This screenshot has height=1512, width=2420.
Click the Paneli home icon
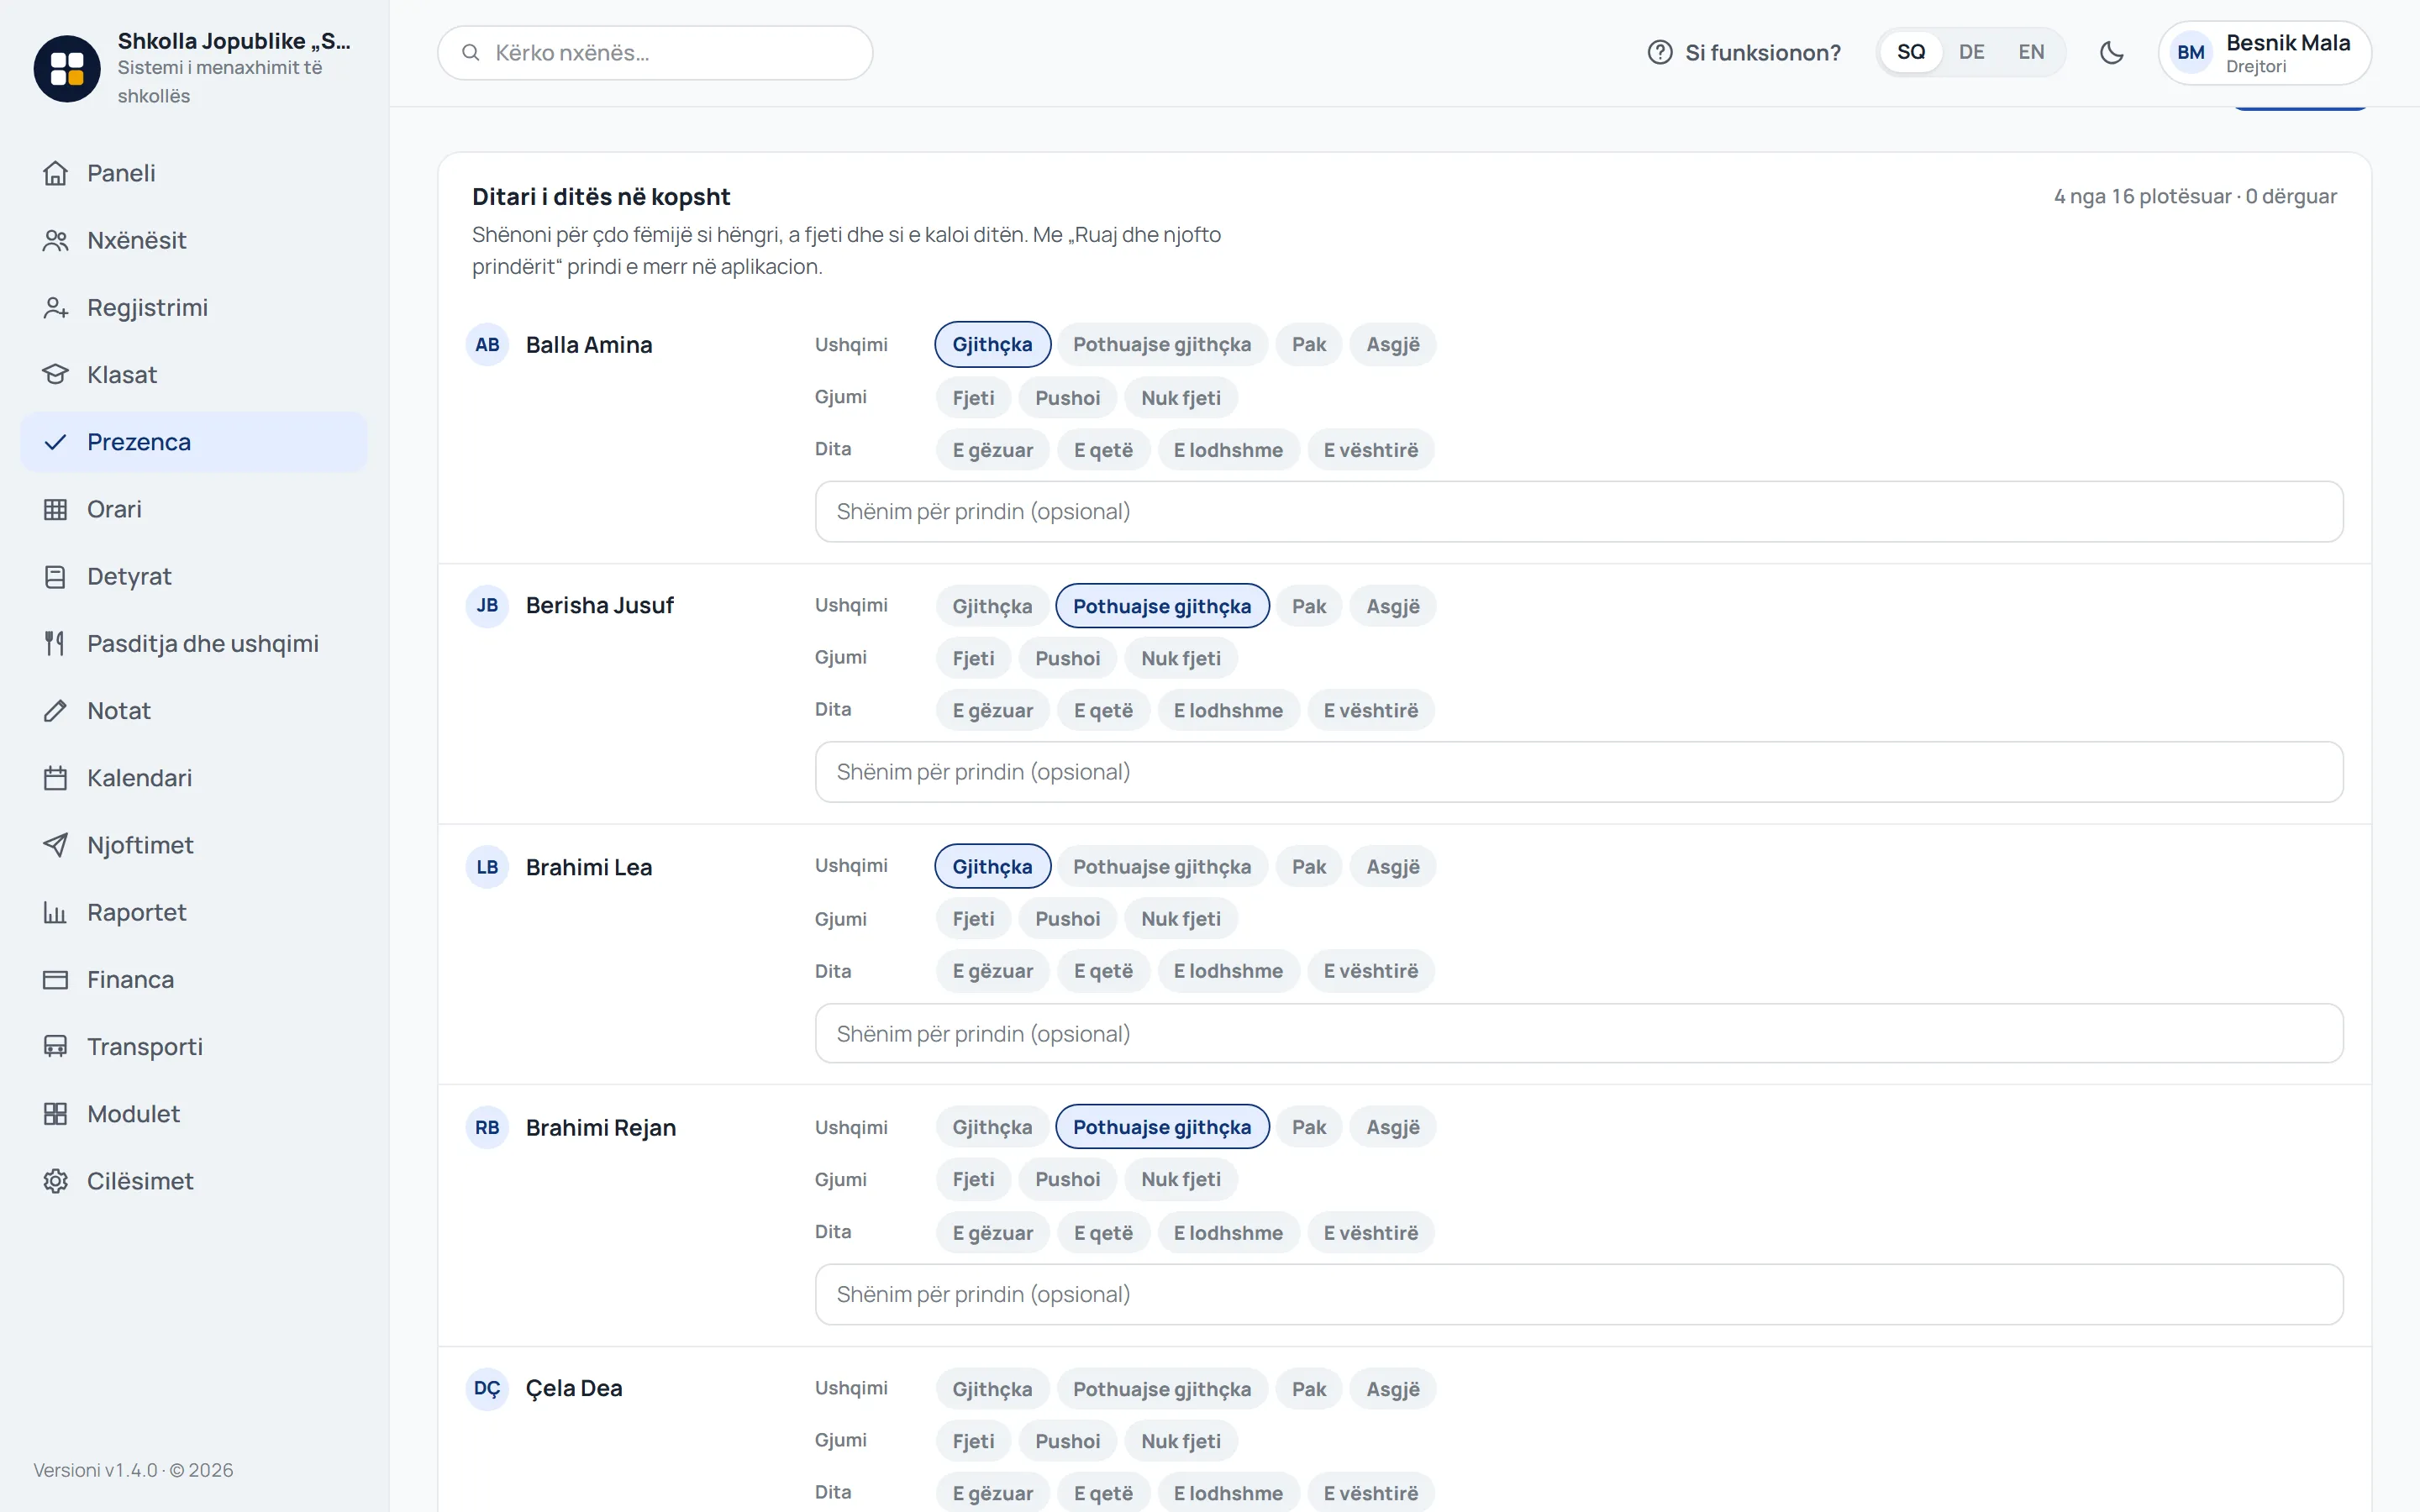(x=55, y=173)
